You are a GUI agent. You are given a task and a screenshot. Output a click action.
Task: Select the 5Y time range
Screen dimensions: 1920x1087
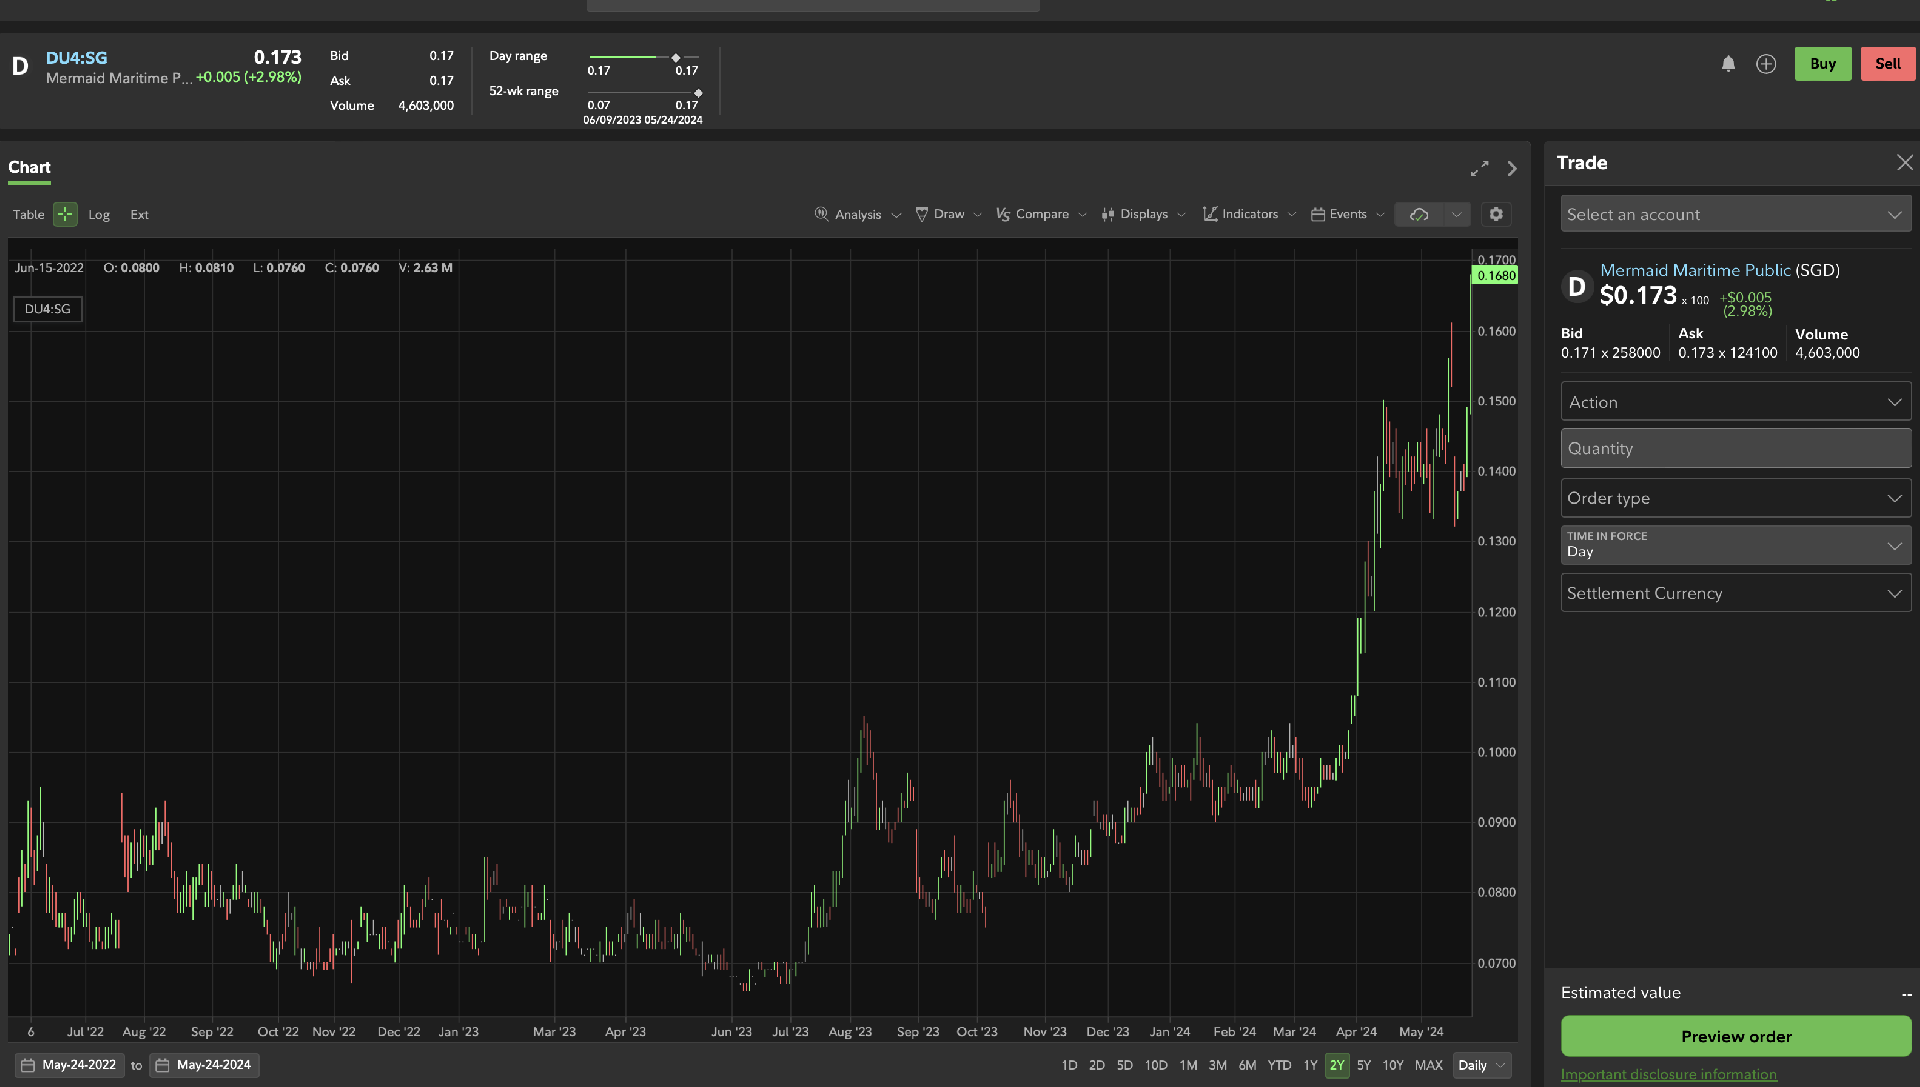click(1363, 1065)
